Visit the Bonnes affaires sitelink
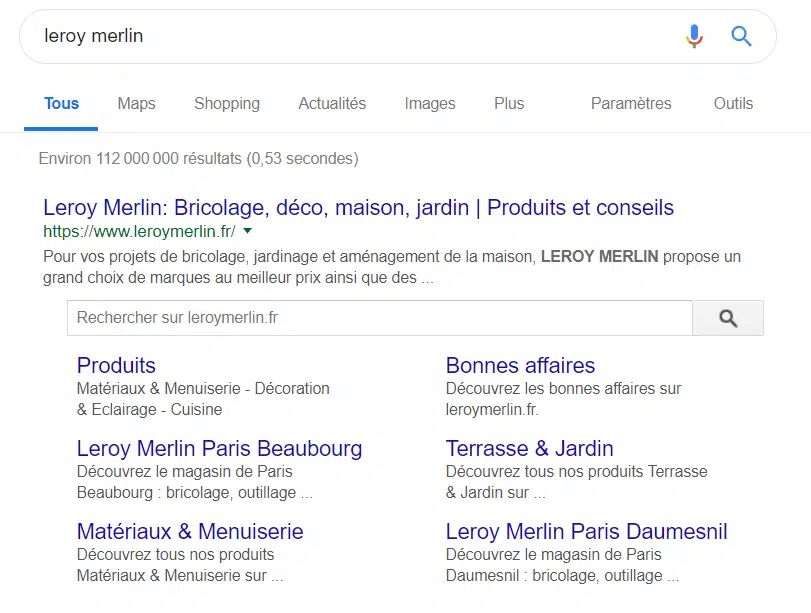Image resolution: width=811 pixels, height=613 pixels. click(x=520, y=366)
